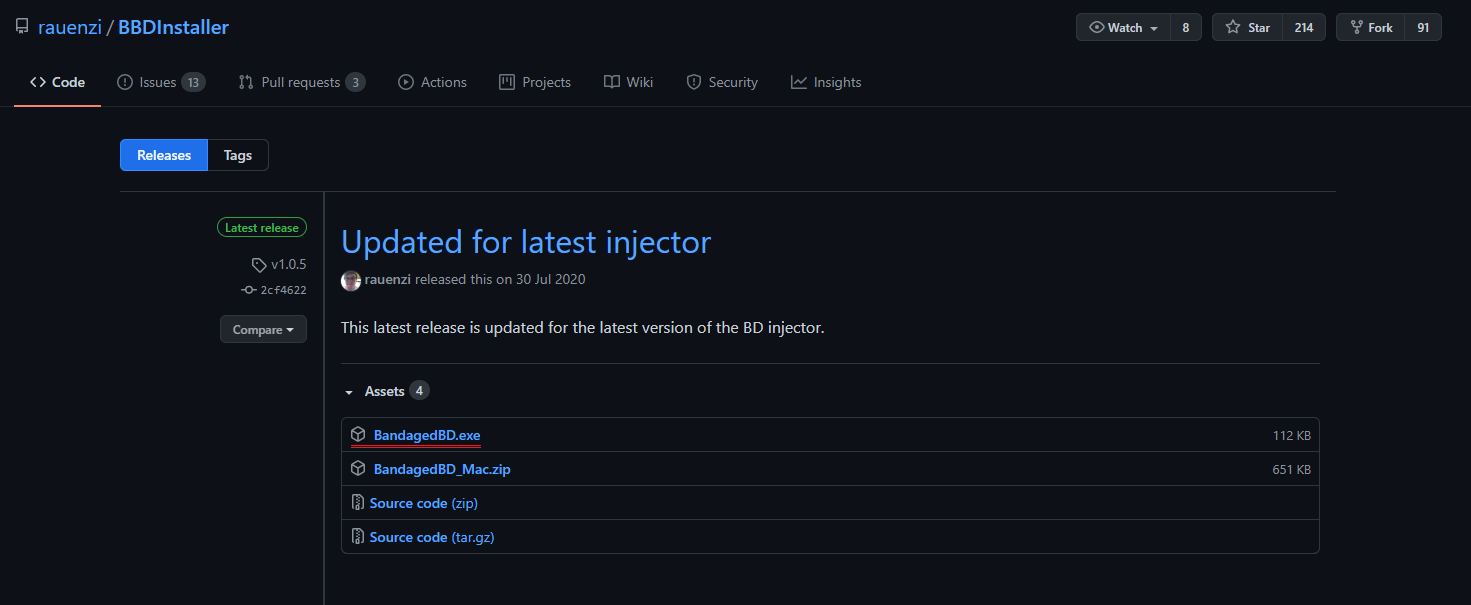
Task: Download Source code (tar.gz)
Action: click(432, 537)
